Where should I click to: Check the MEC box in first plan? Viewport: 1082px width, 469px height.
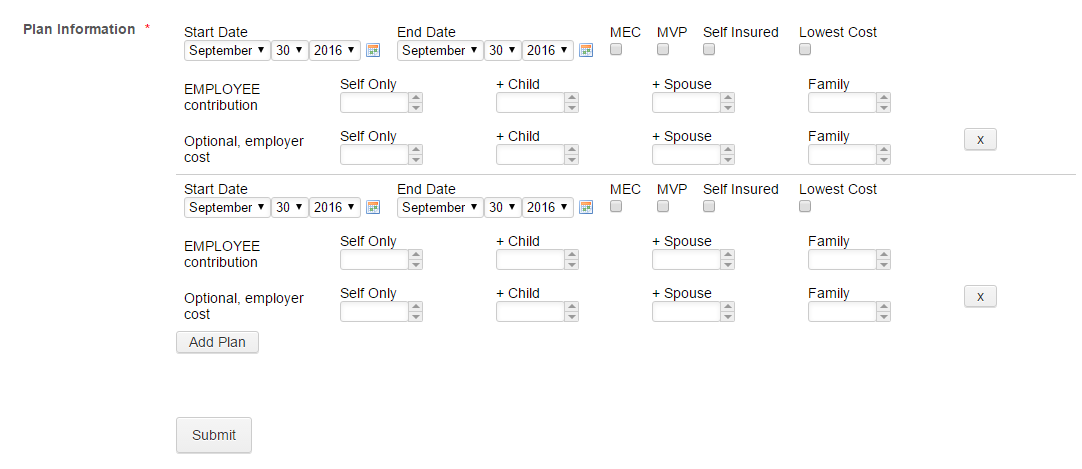(x=616, y=49)
